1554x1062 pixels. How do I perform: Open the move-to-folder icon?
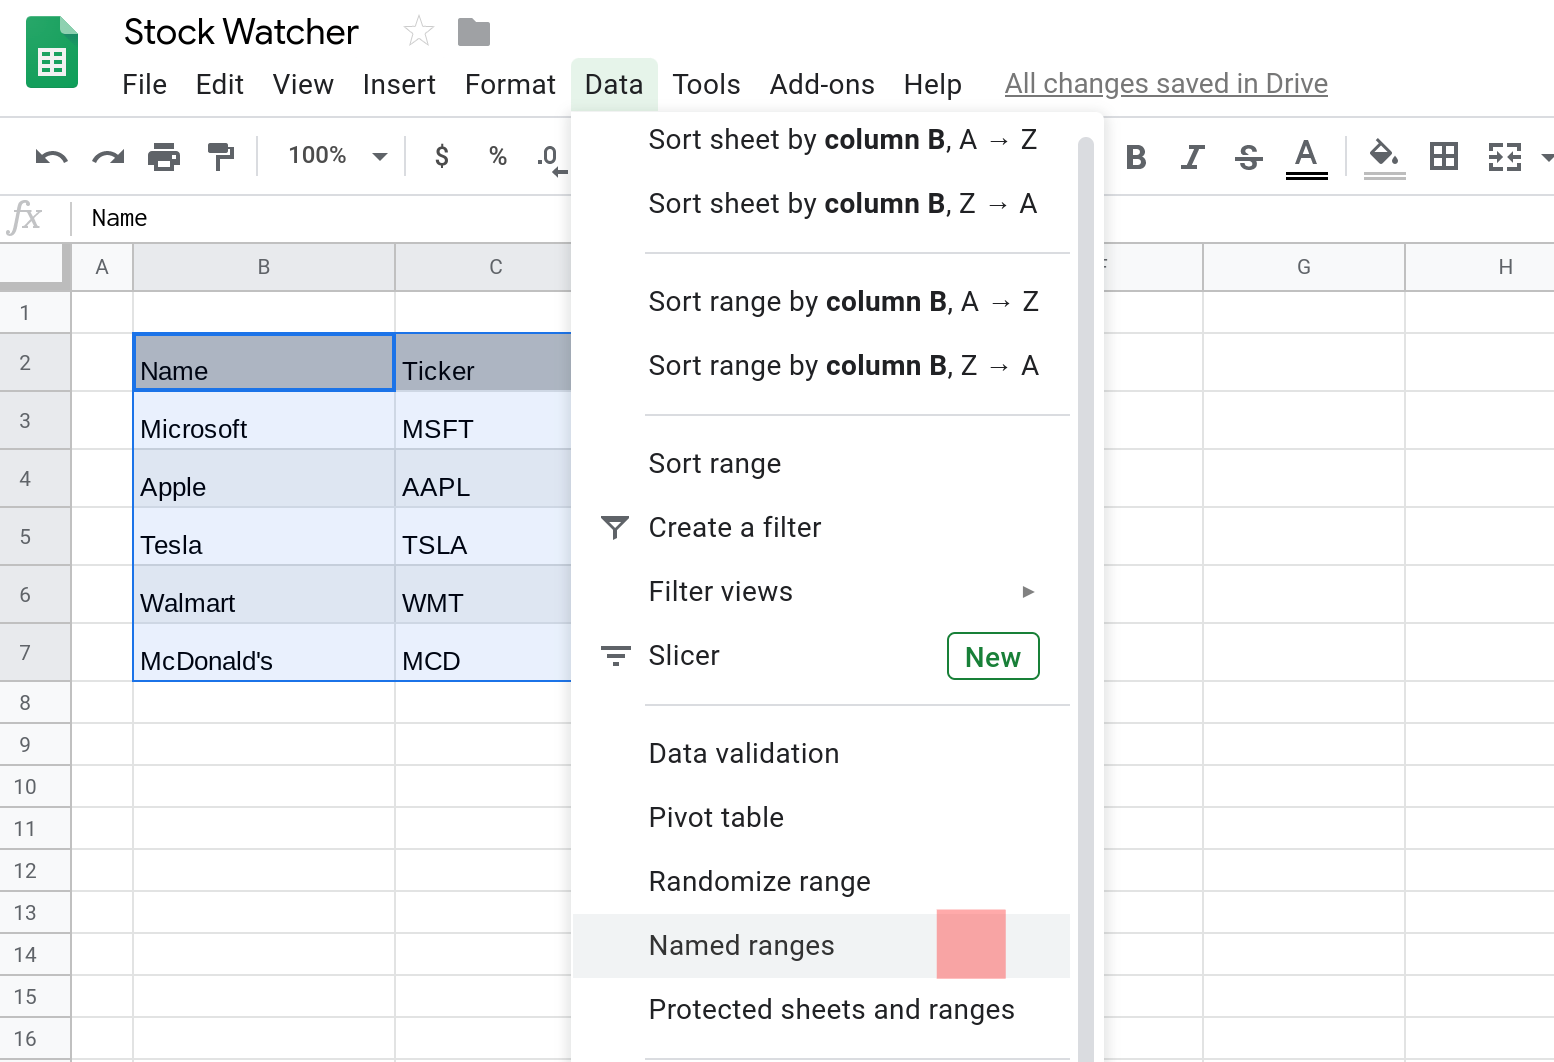(x=474, y=33)
